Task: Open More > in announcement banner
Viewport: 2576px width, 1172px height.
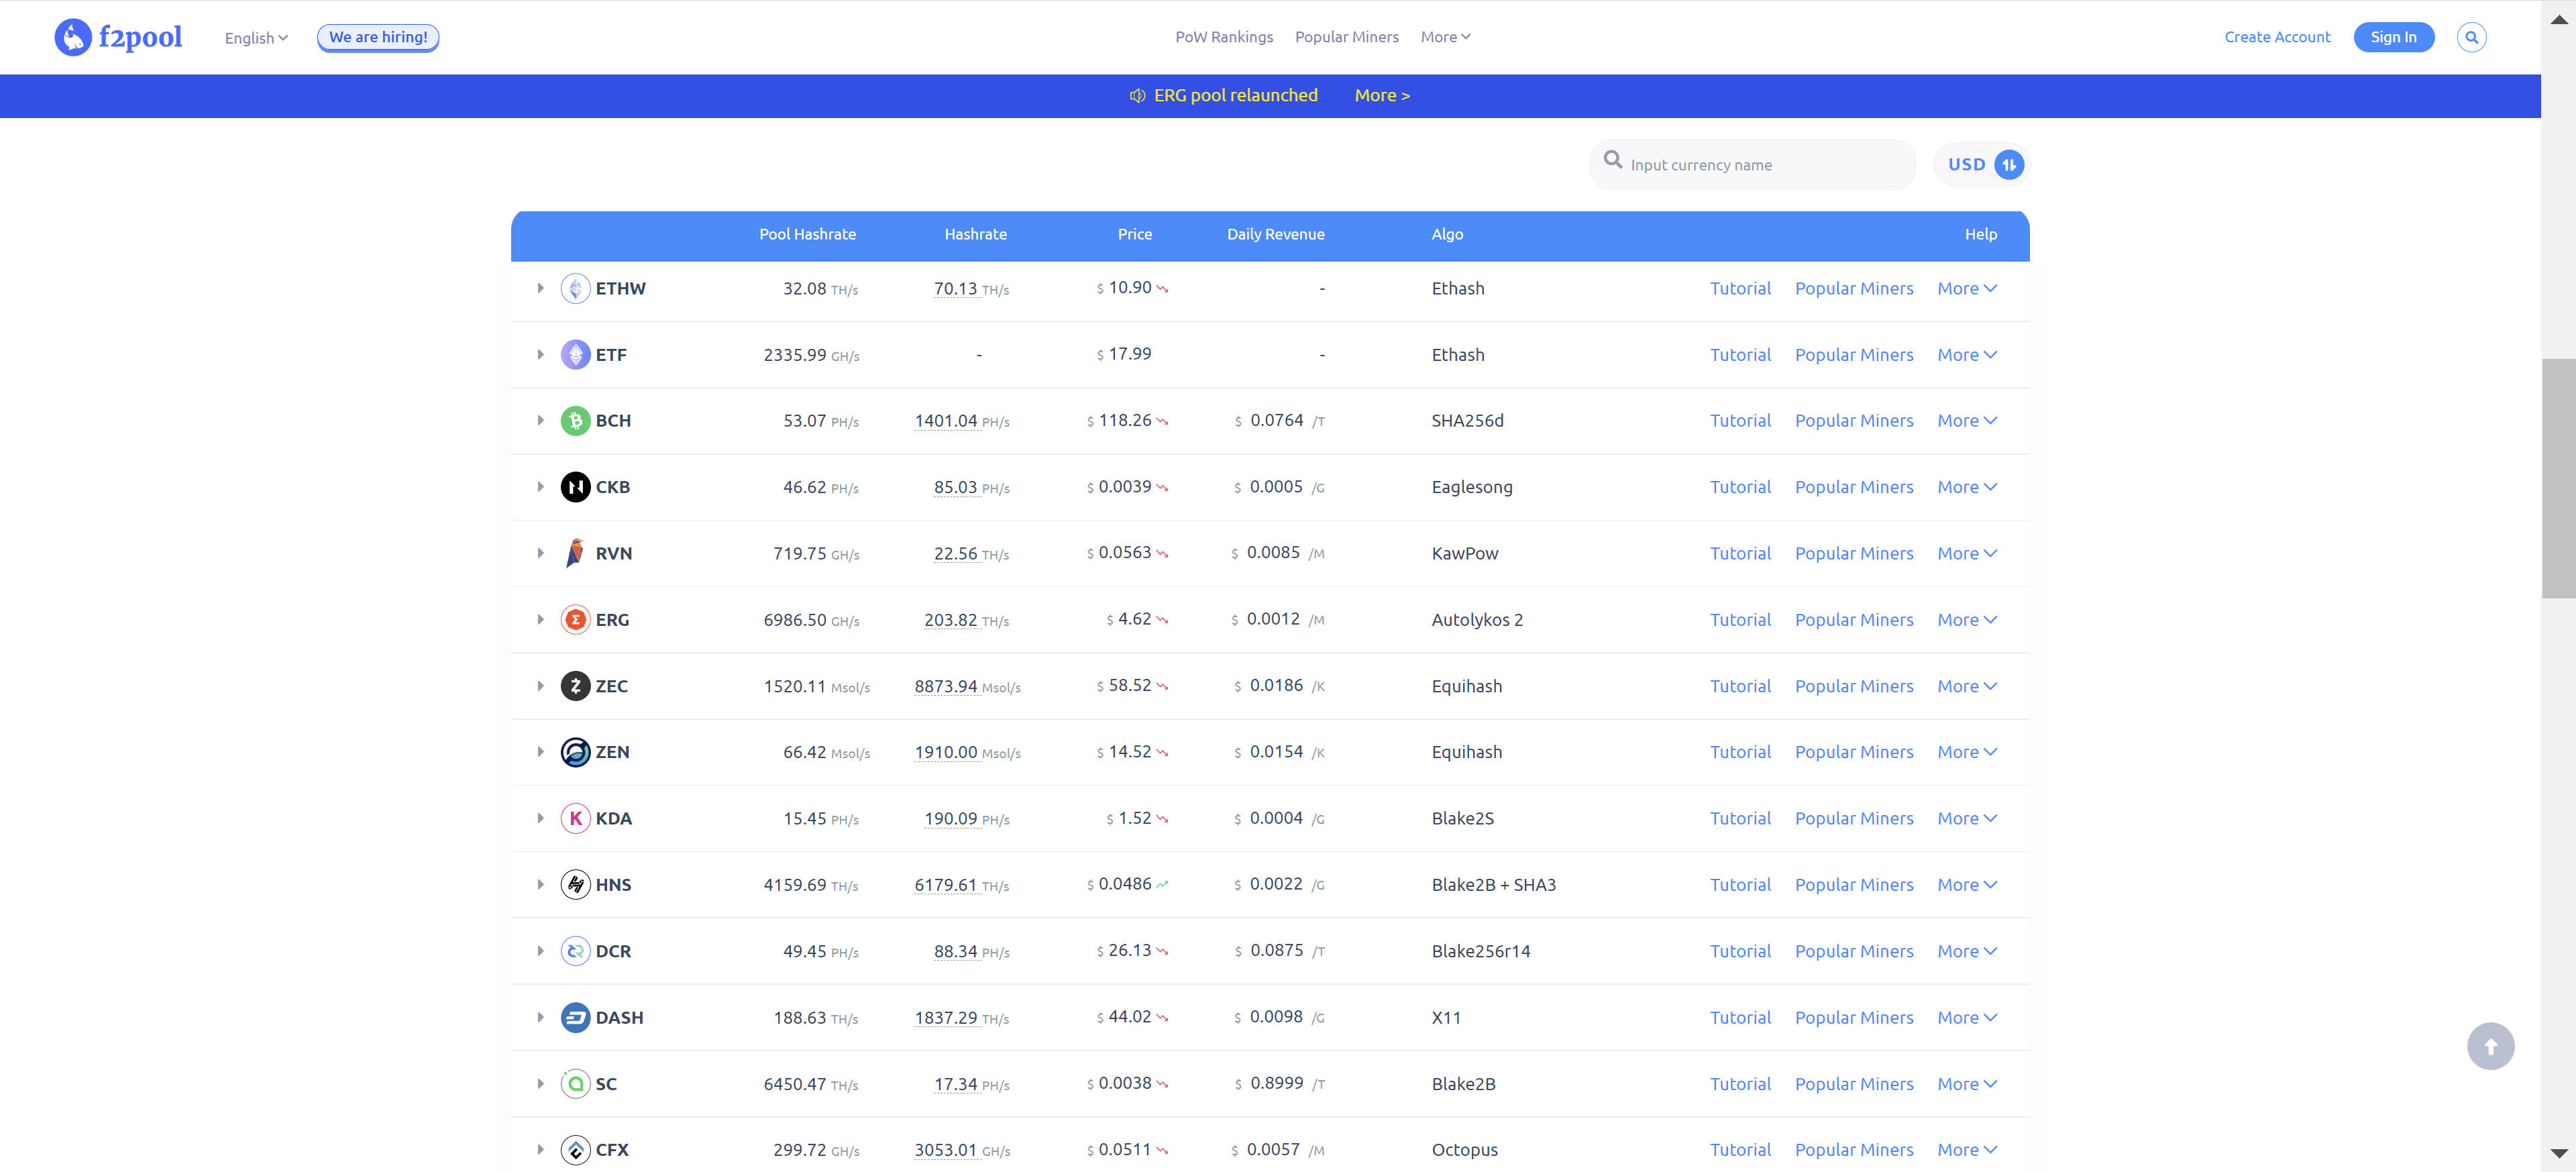Action: (x=1382, y=96)
